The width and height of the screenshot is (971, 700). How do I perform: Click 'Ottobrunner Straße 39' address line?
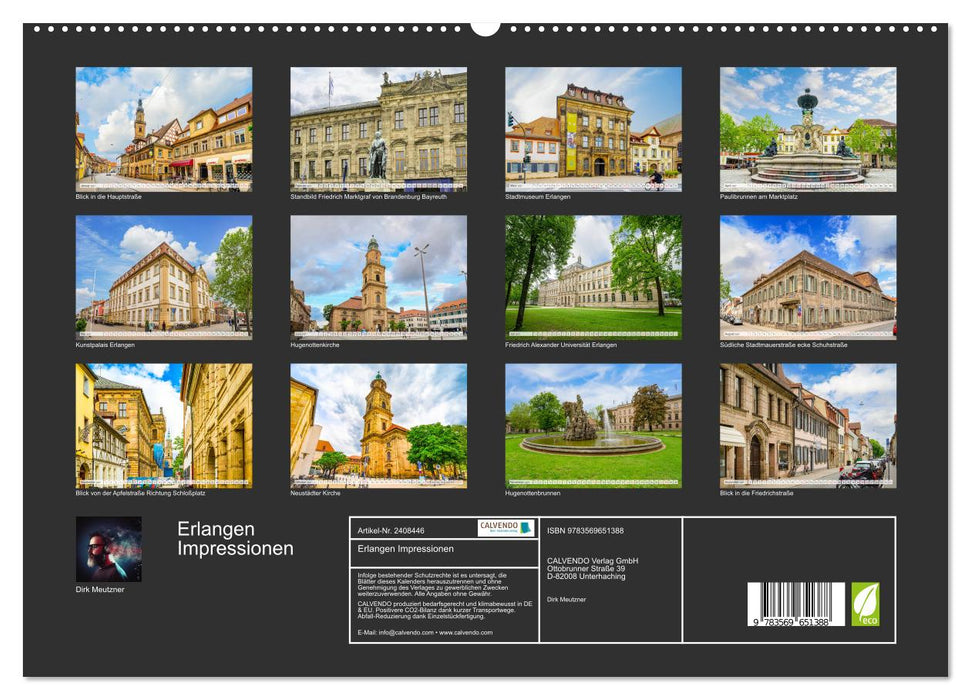586,569
